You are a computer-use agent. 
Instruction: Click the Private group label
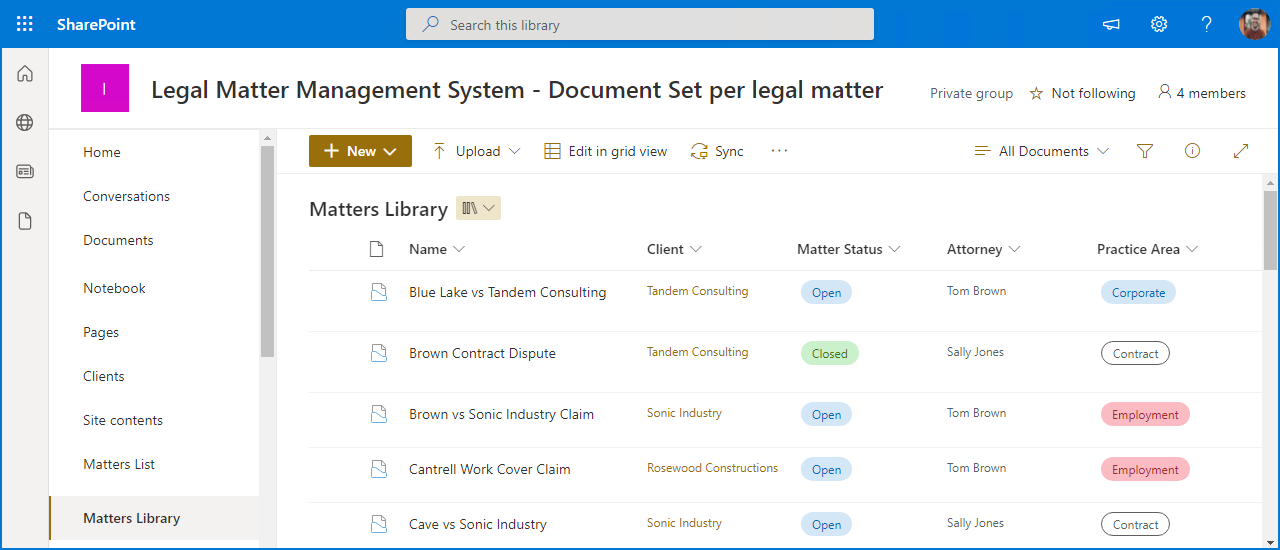point(971,93)
